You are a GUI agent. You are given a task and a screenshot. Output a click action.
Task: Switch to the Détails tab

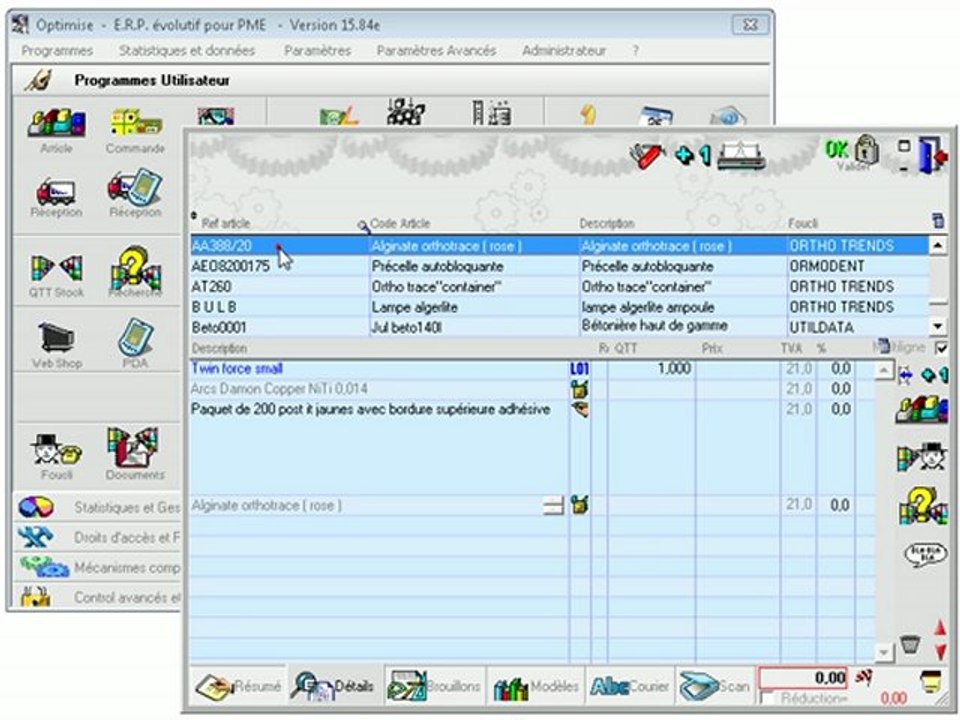[x=334, y=686]
